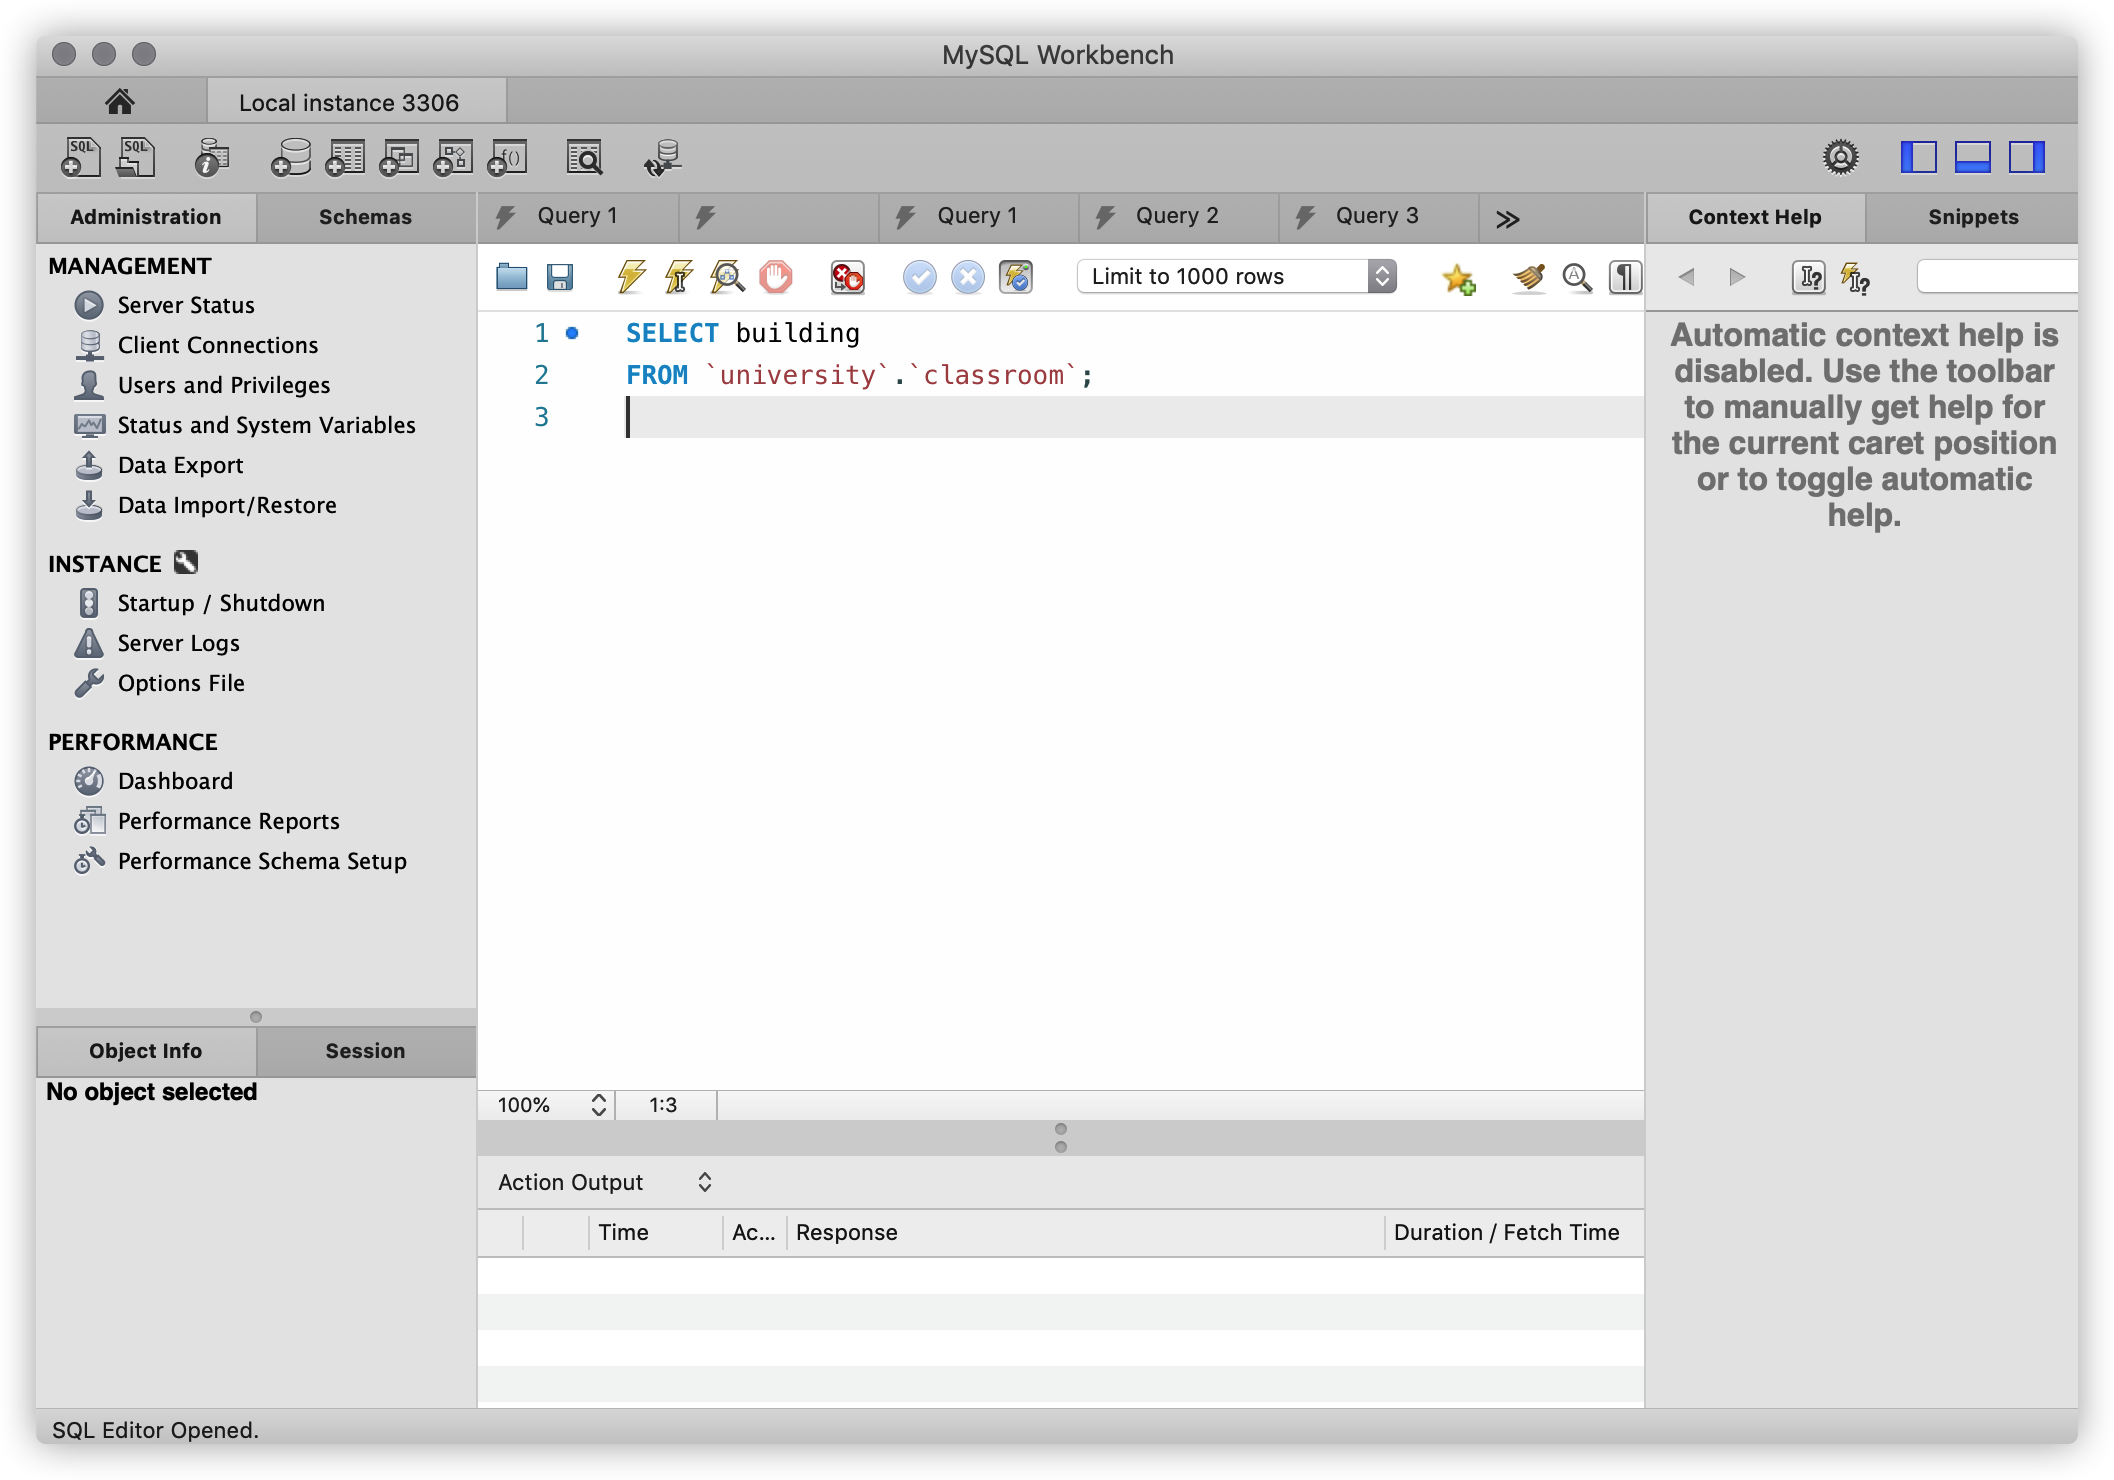
Task: Open Client Connections
Action: 217,345
